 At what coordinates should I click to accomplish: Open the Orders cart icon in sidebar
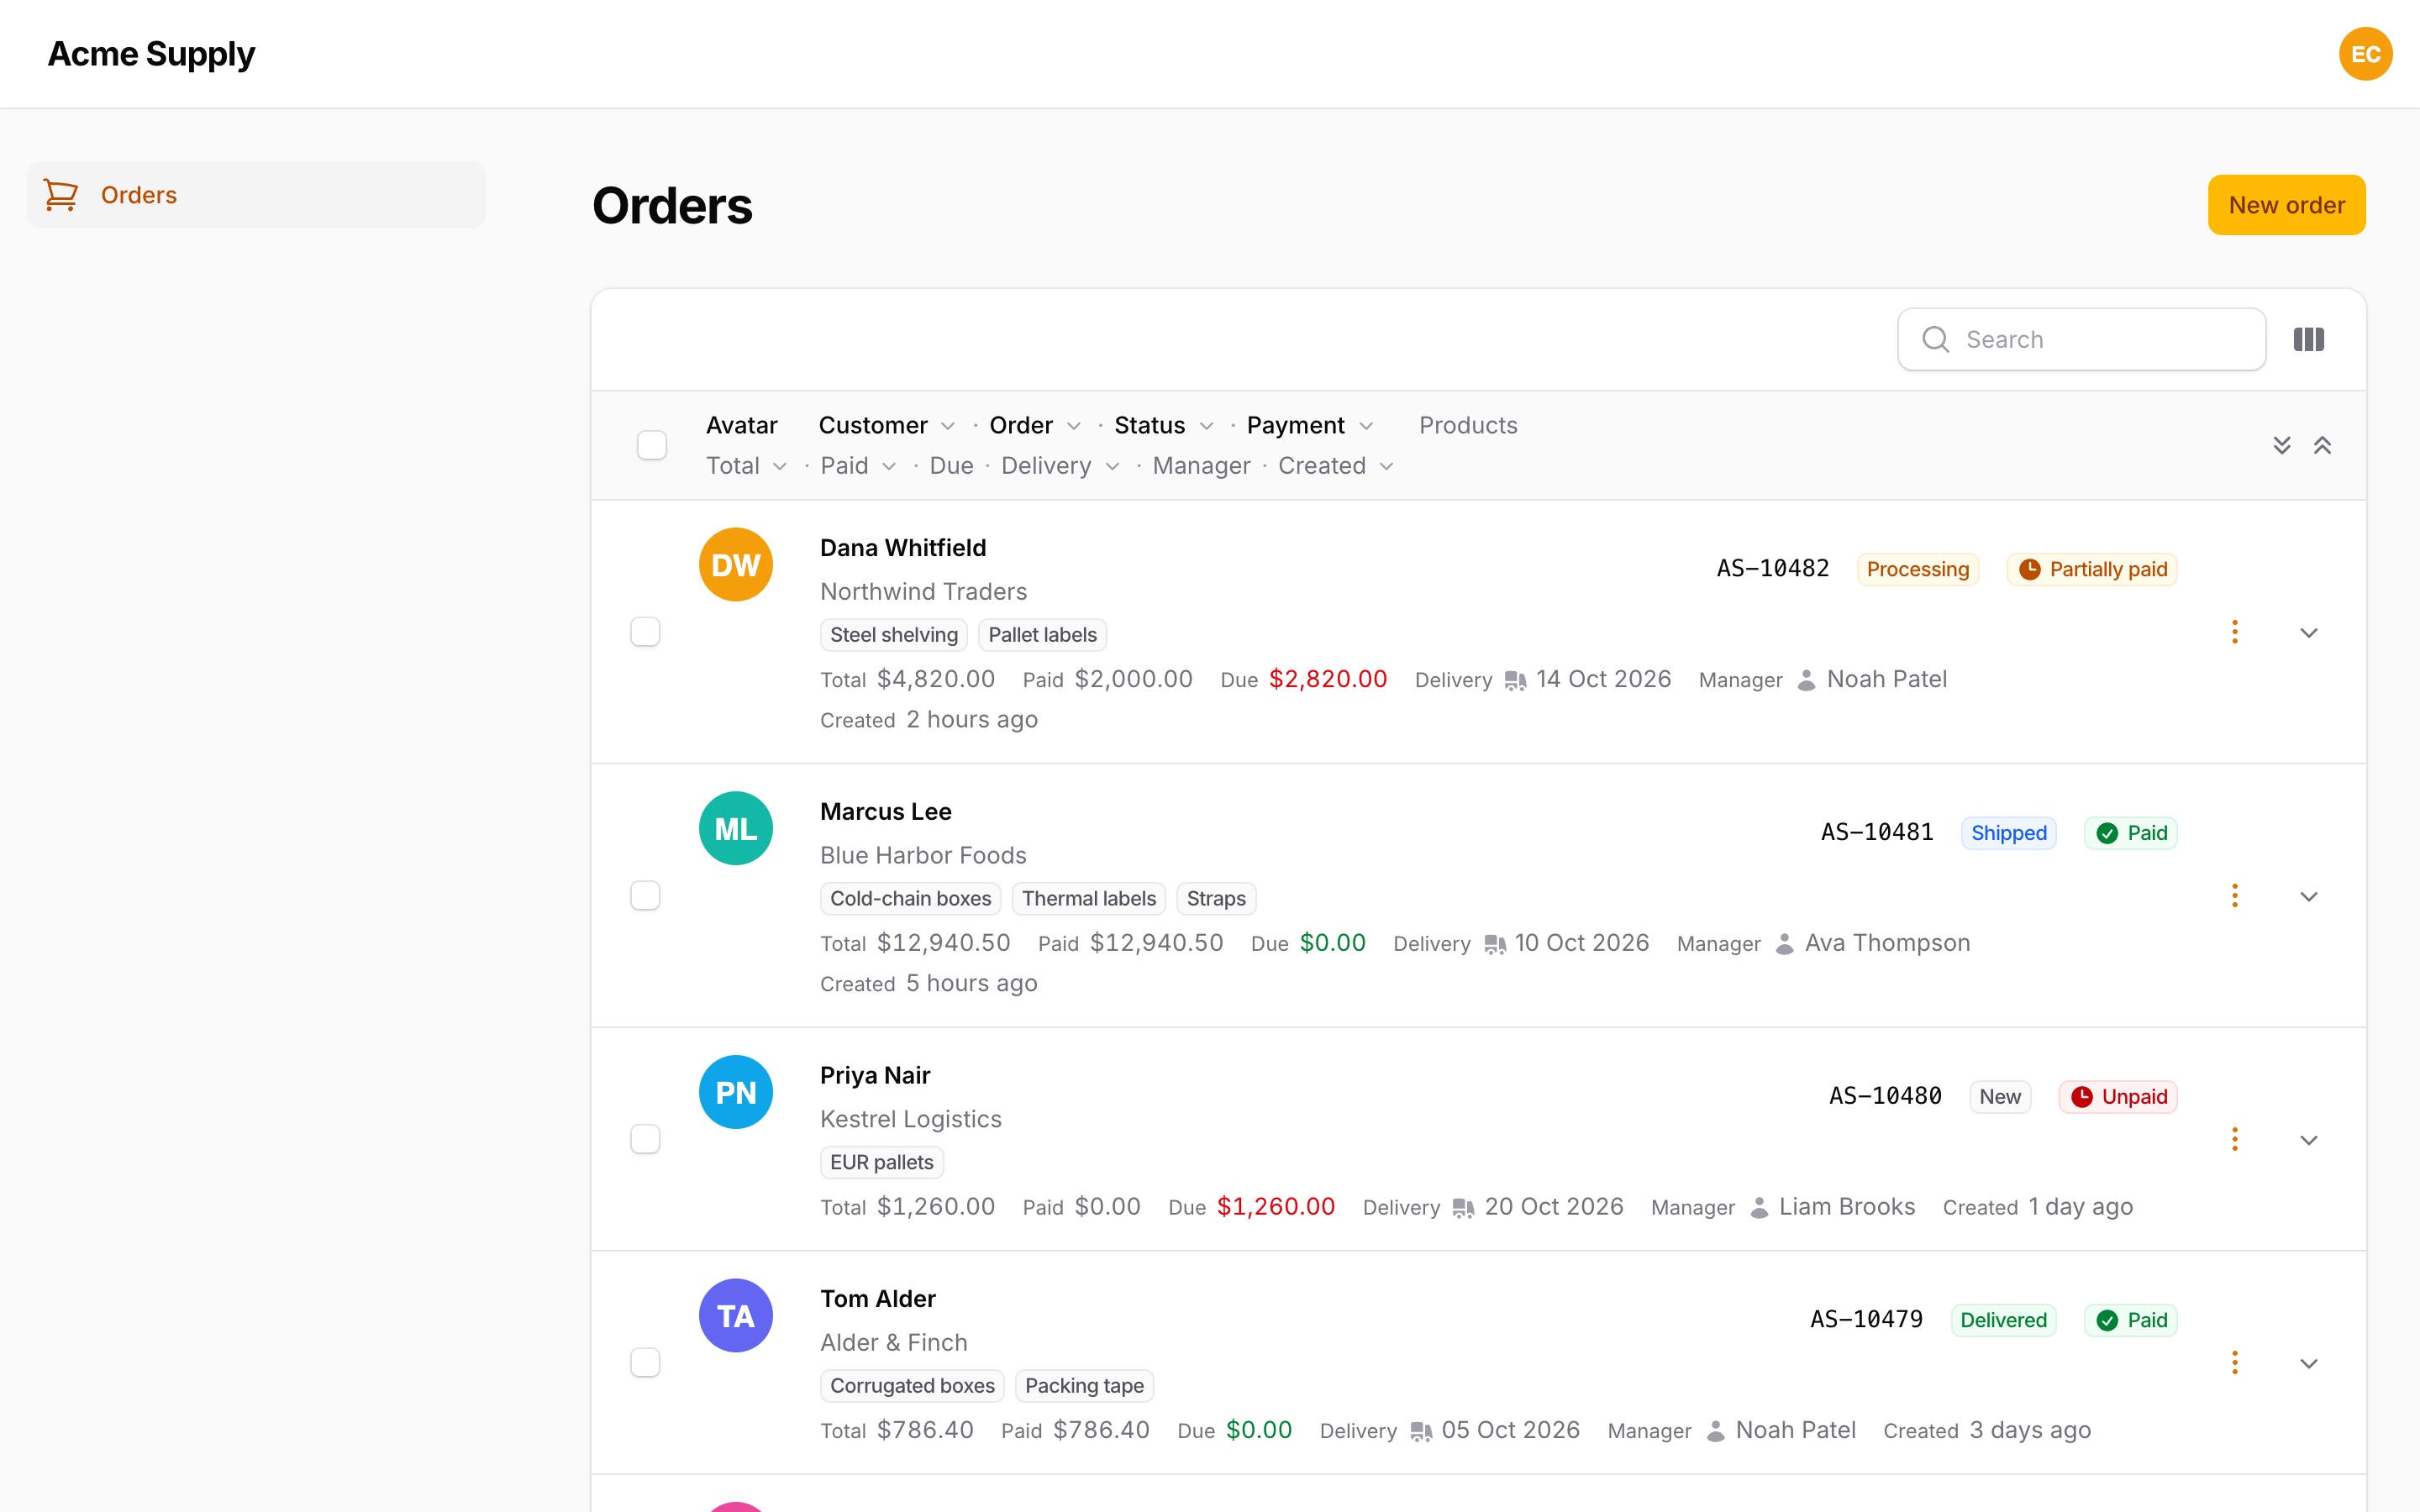(61, 195)
